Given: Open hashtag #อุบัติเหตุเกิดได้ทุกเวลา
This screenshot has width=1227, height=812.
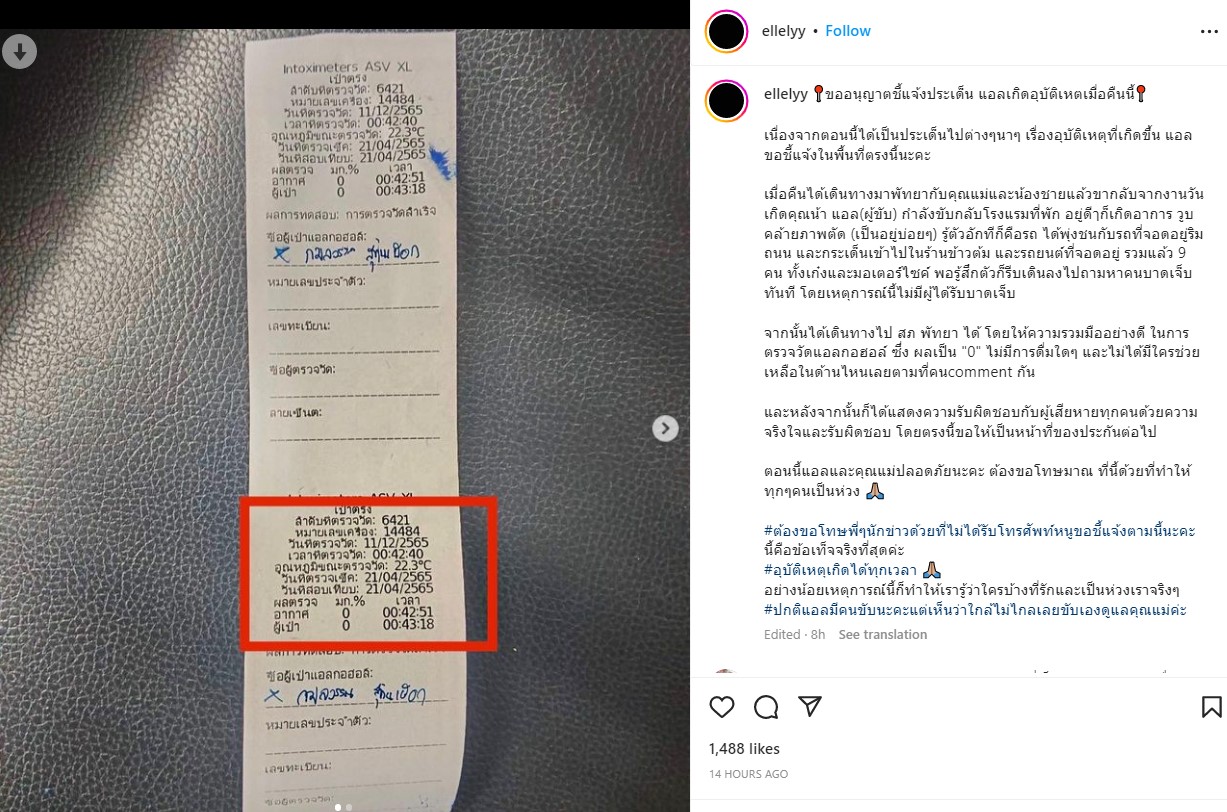Looking at the screenshot, I should coord(840,569).
